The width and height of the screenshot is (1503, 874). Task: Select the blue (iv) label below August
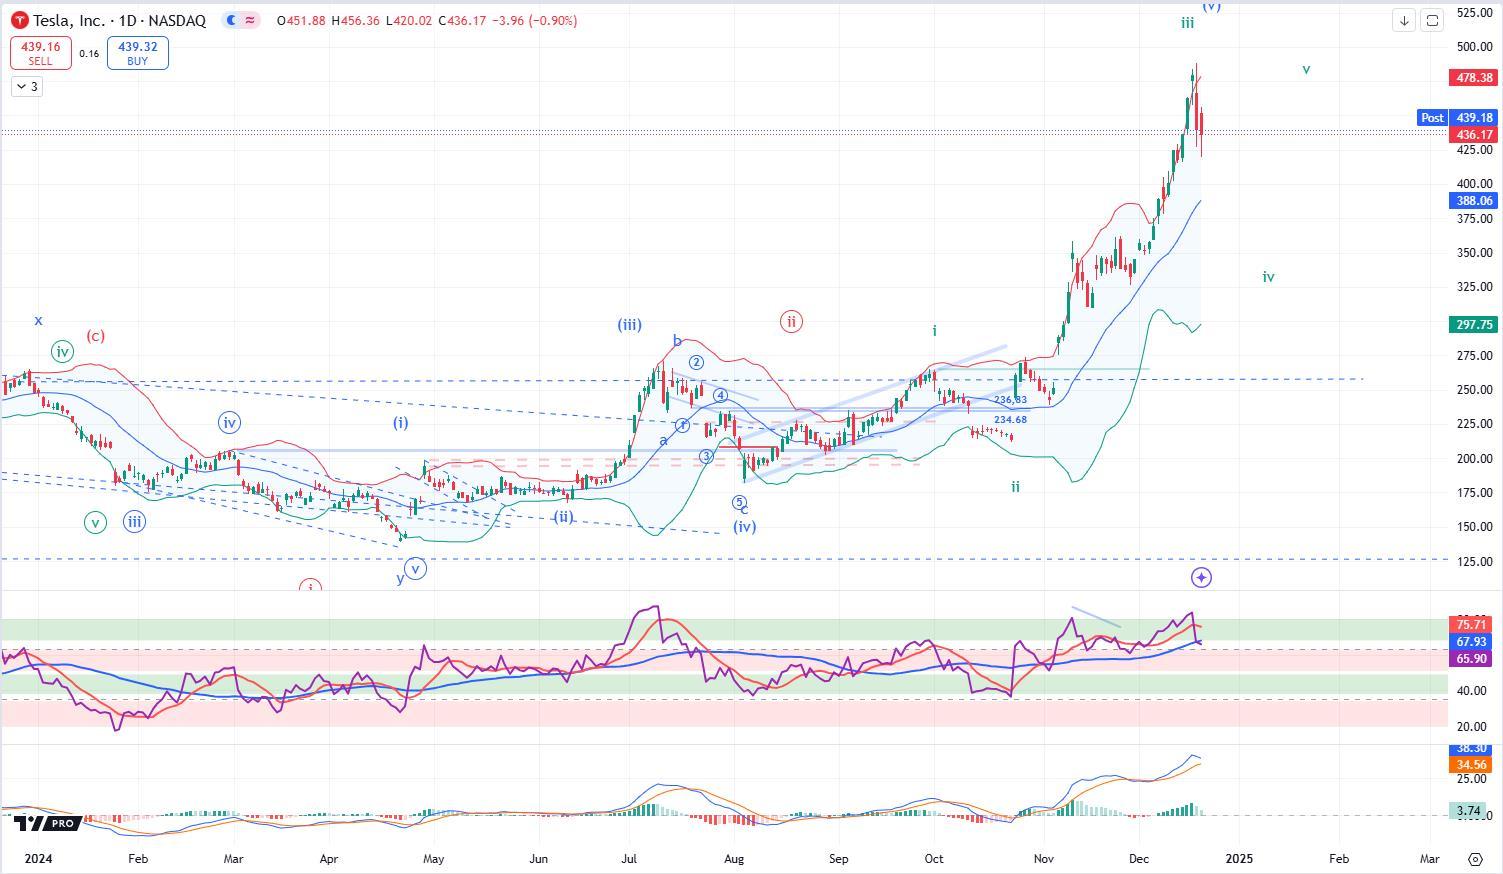click(x=744, y=527)
